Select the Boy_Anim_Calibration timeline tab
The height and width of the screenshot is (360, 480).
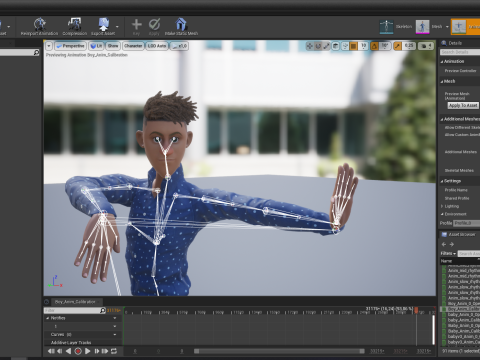[x=75, y=302]
